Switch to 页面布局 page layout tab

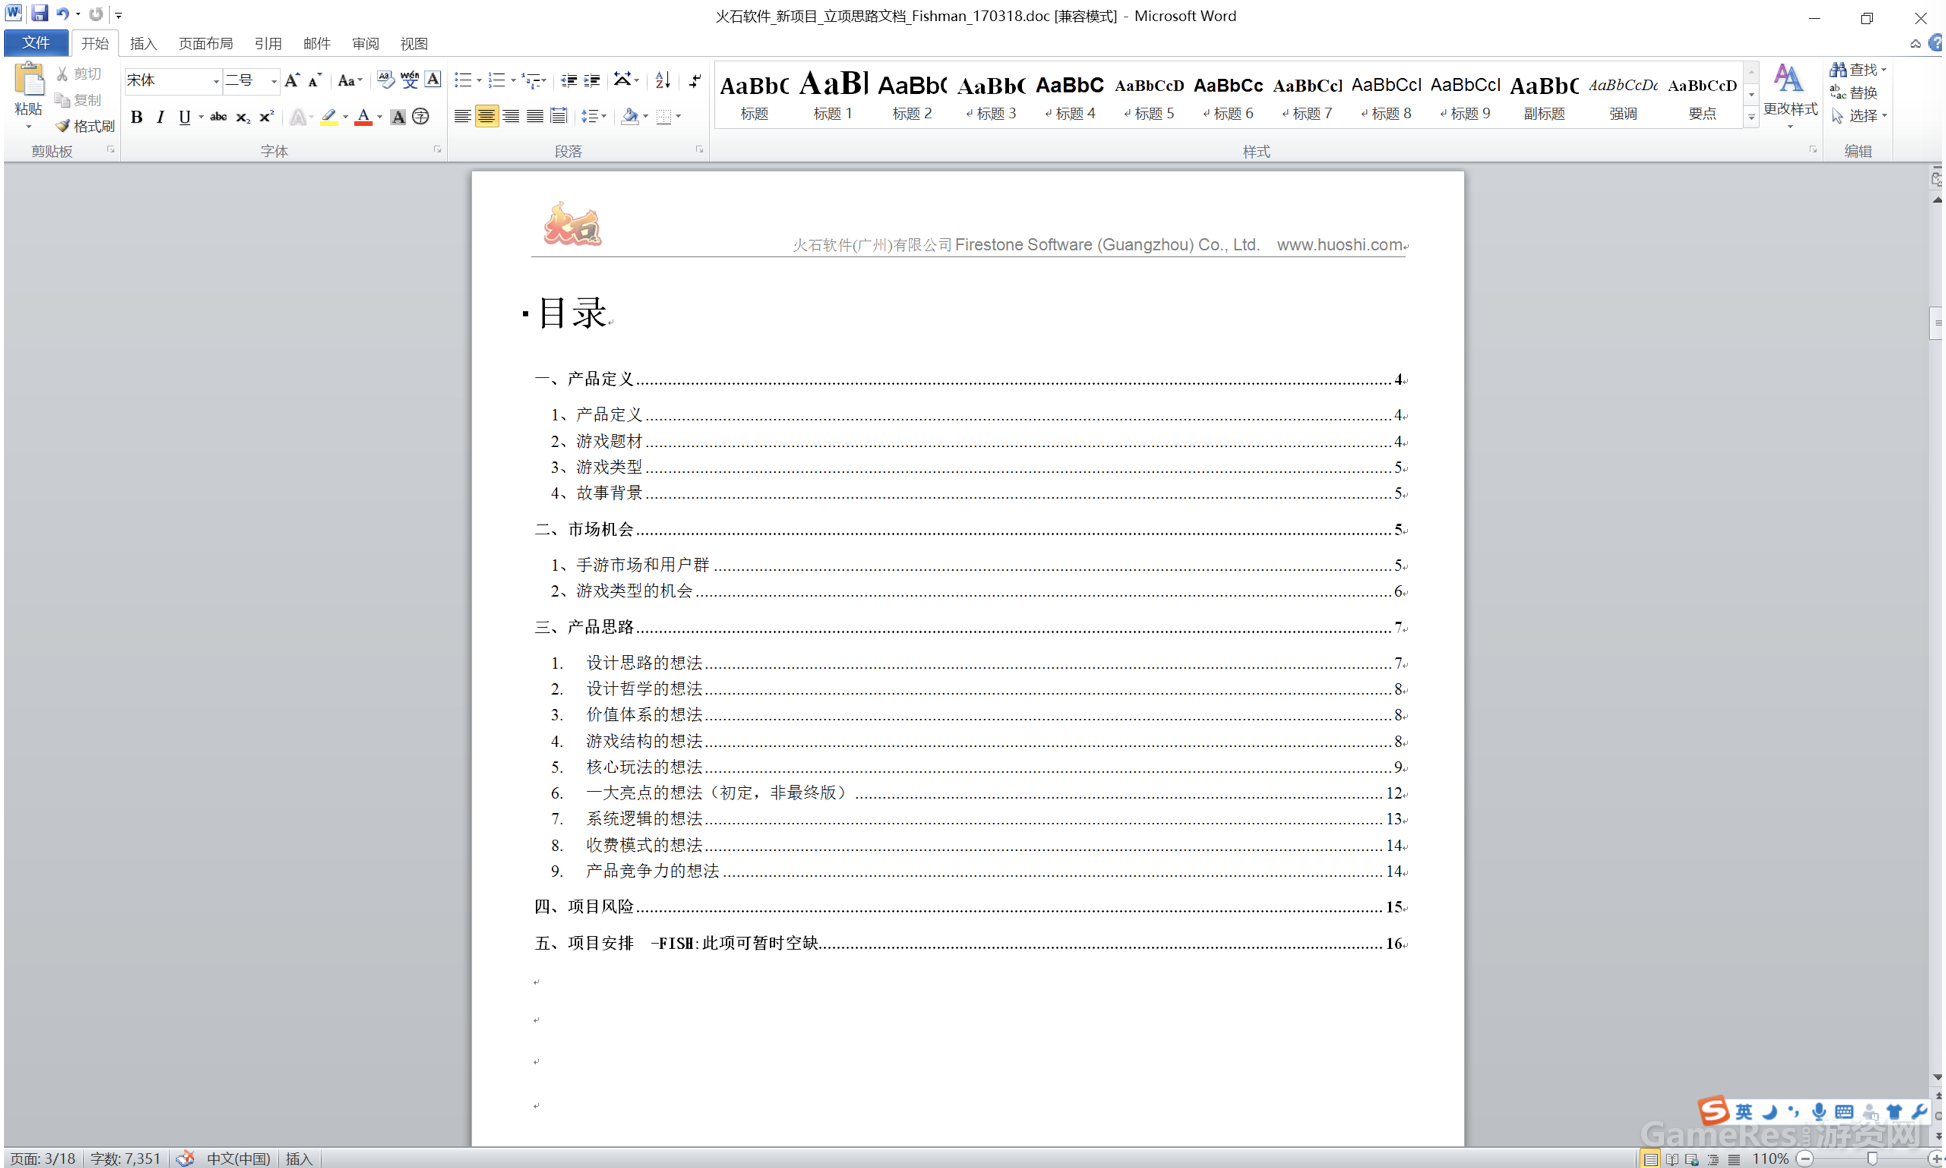tap(206, 43)
